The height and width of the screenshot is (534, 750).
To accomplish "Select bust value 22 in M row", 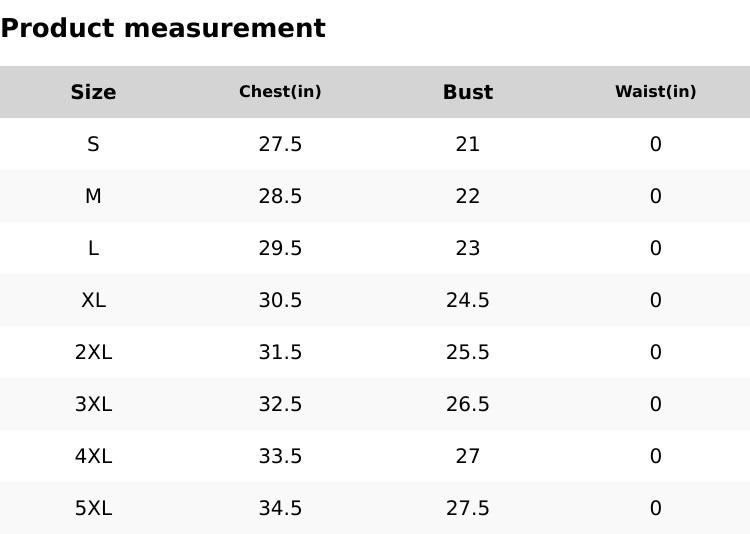I will click(x=468, y=196).
